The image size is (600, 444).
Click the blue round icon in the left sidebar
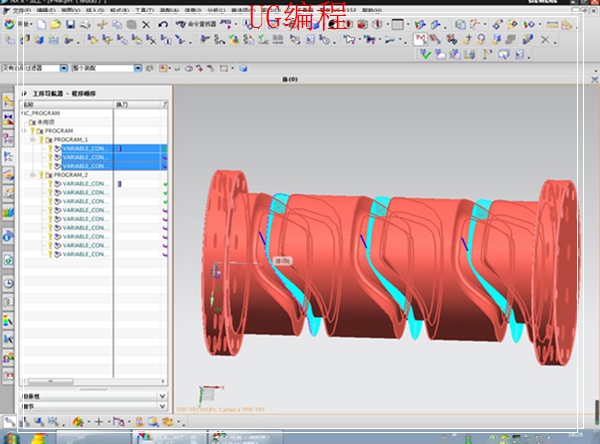pos(8,236)
